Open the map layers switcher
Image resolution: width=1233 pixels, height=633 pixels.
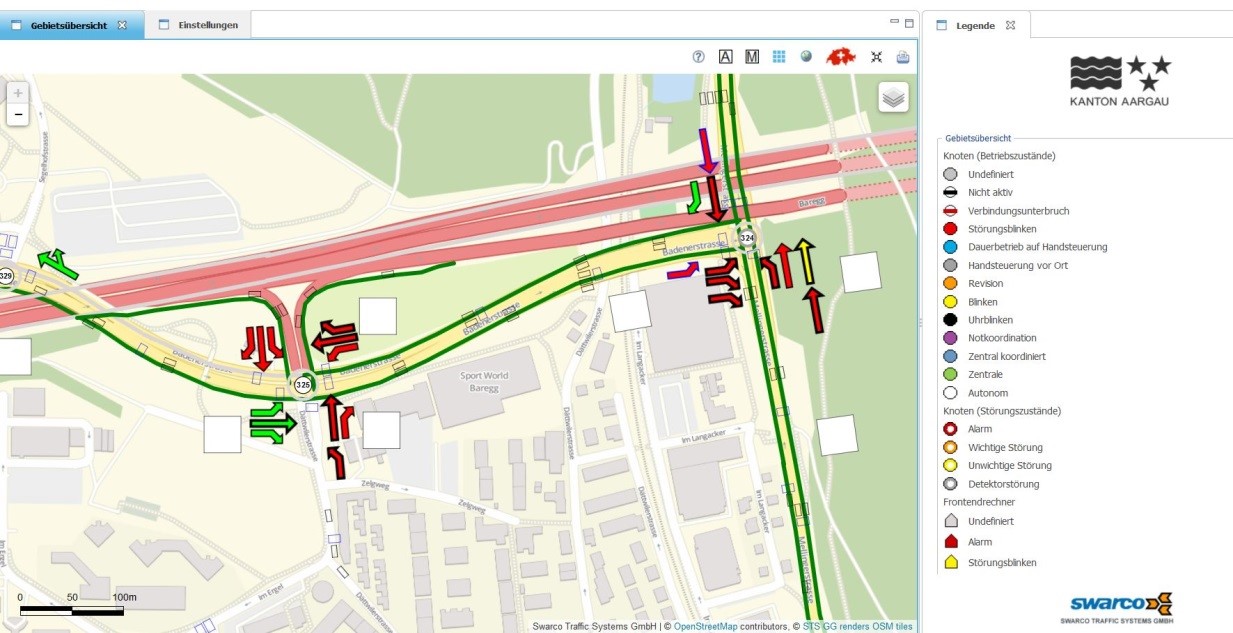point(893,97)
